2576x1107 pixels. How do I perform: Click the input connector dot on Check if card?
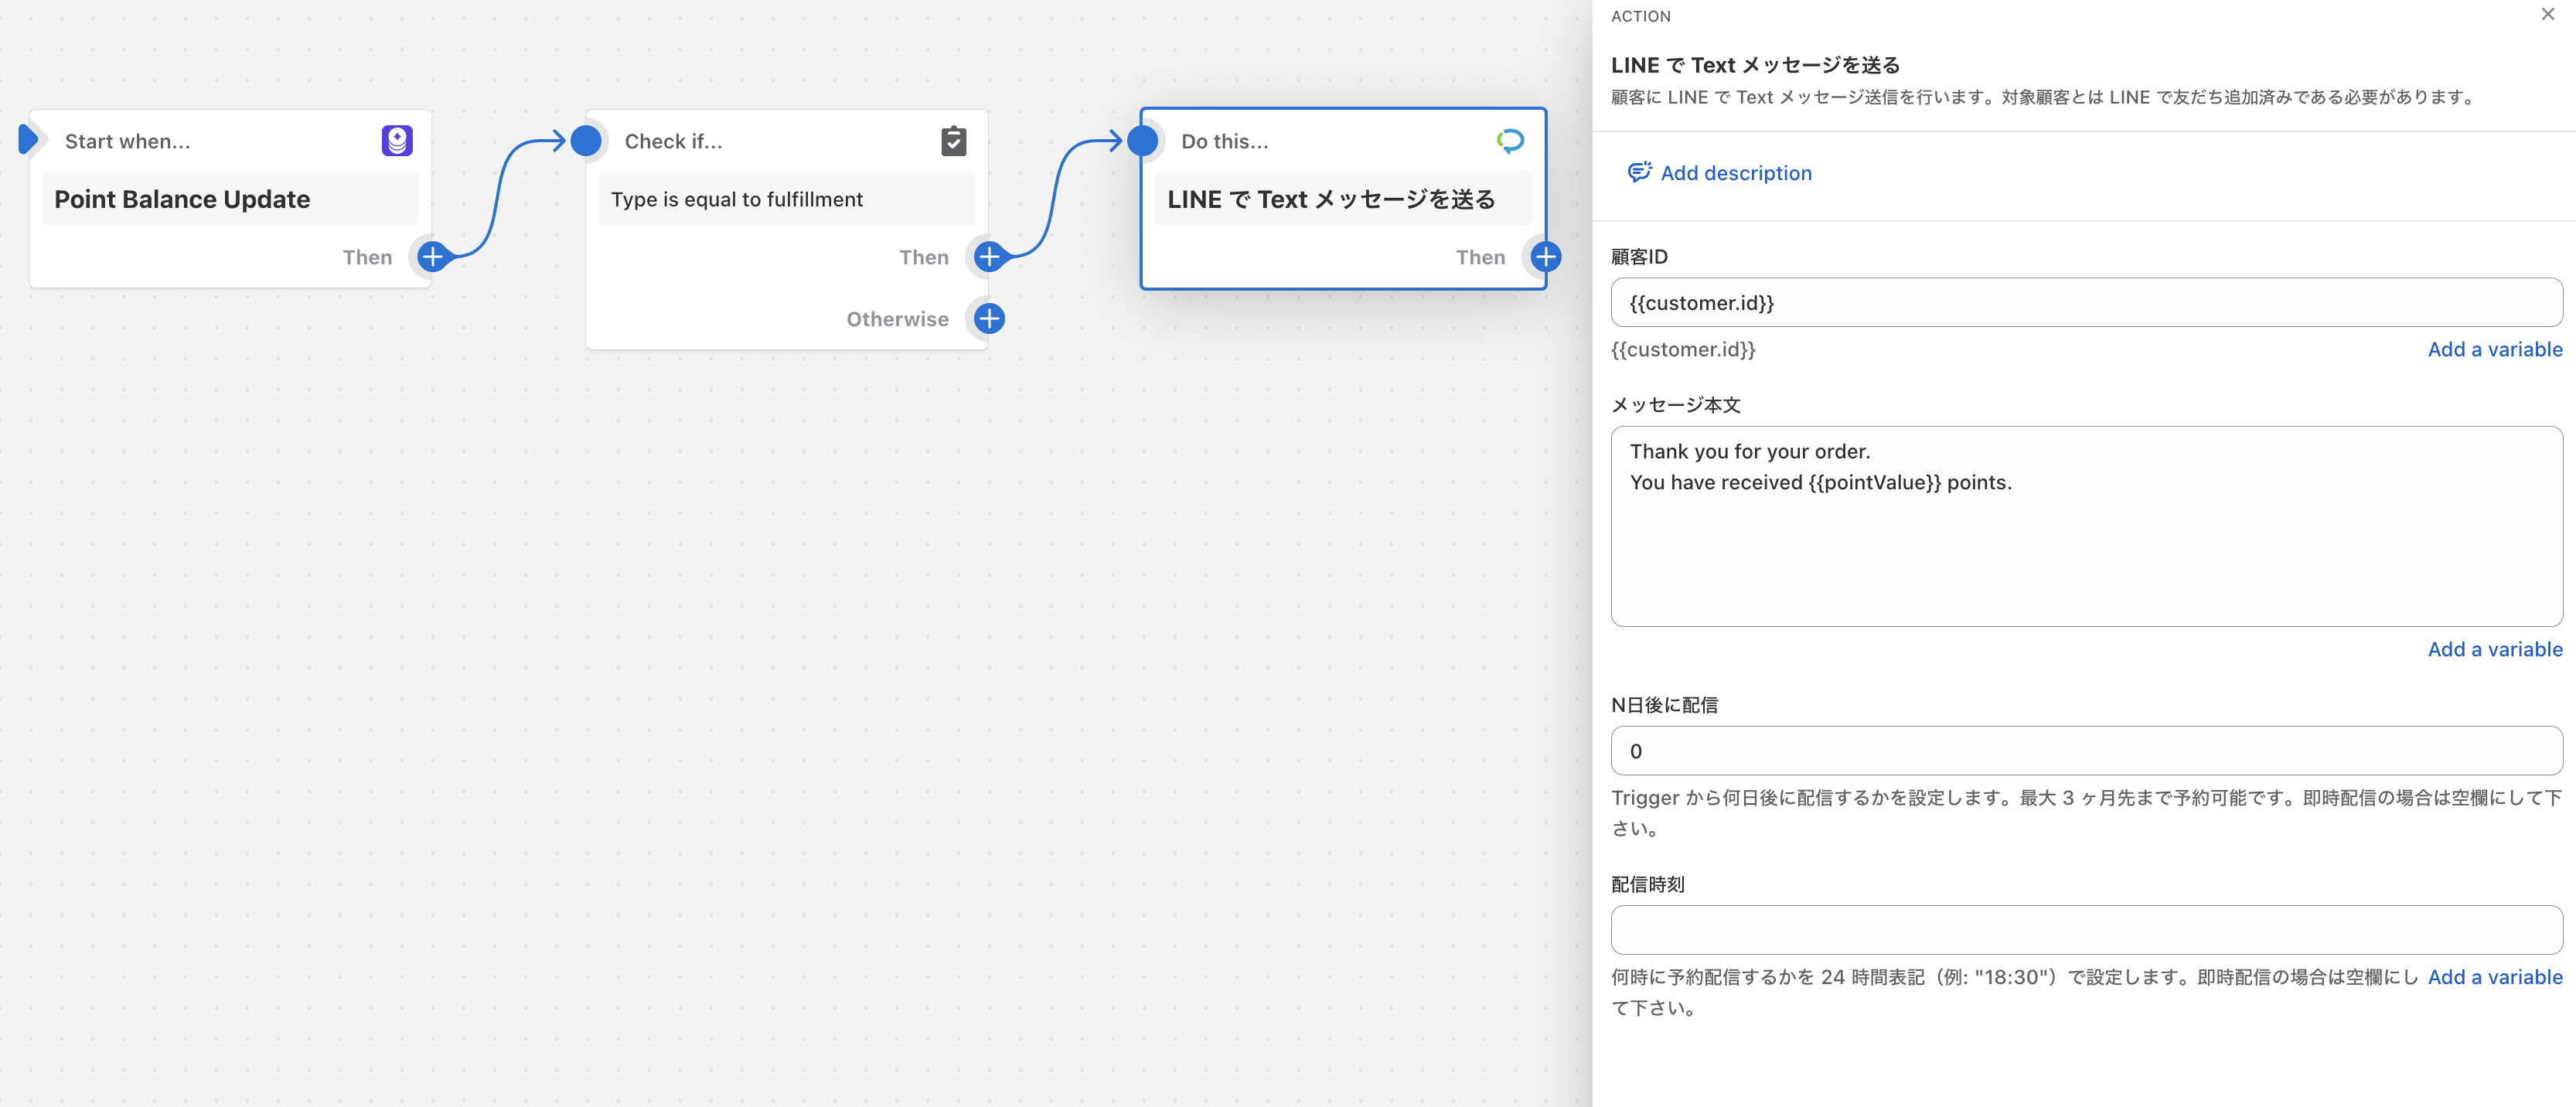pyautogui.click(x=586, y=141)
